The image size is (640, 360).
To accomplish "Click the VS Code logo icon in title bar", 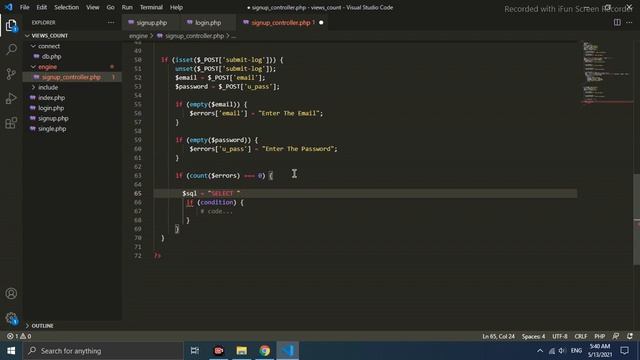I will tap(9, 7).
